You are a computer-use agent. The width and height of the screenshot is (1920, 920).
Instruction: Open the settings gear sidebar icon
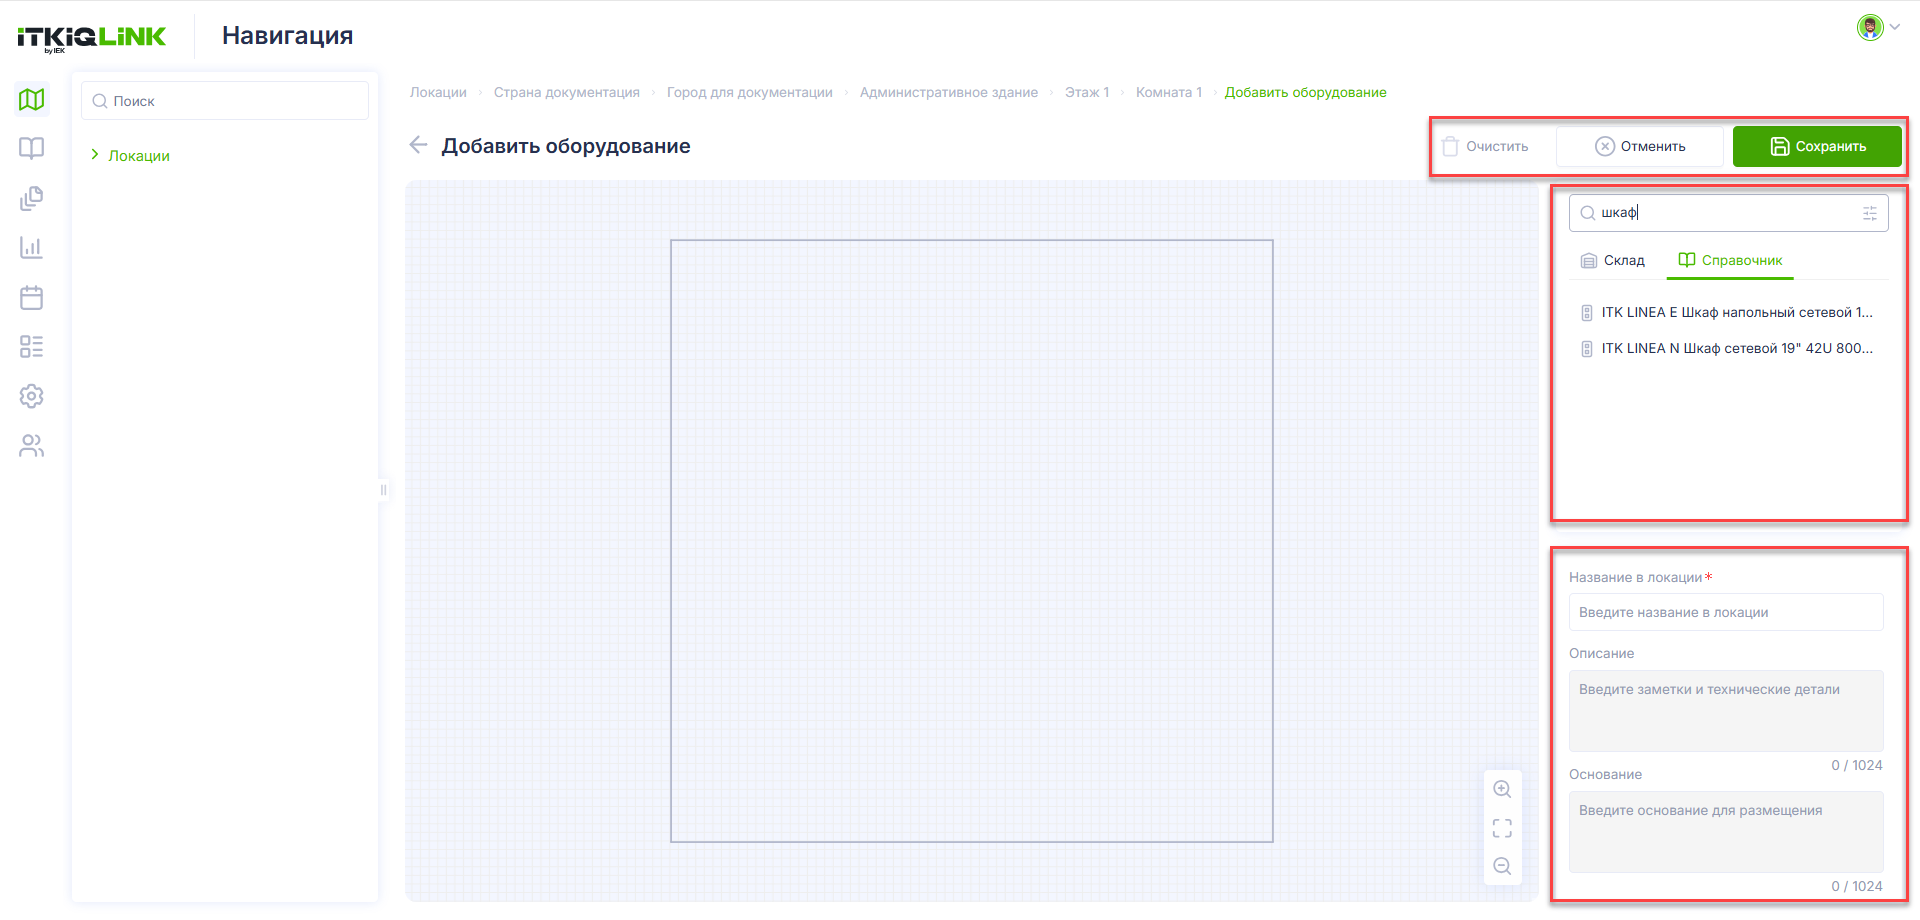(x=32, y=396)
